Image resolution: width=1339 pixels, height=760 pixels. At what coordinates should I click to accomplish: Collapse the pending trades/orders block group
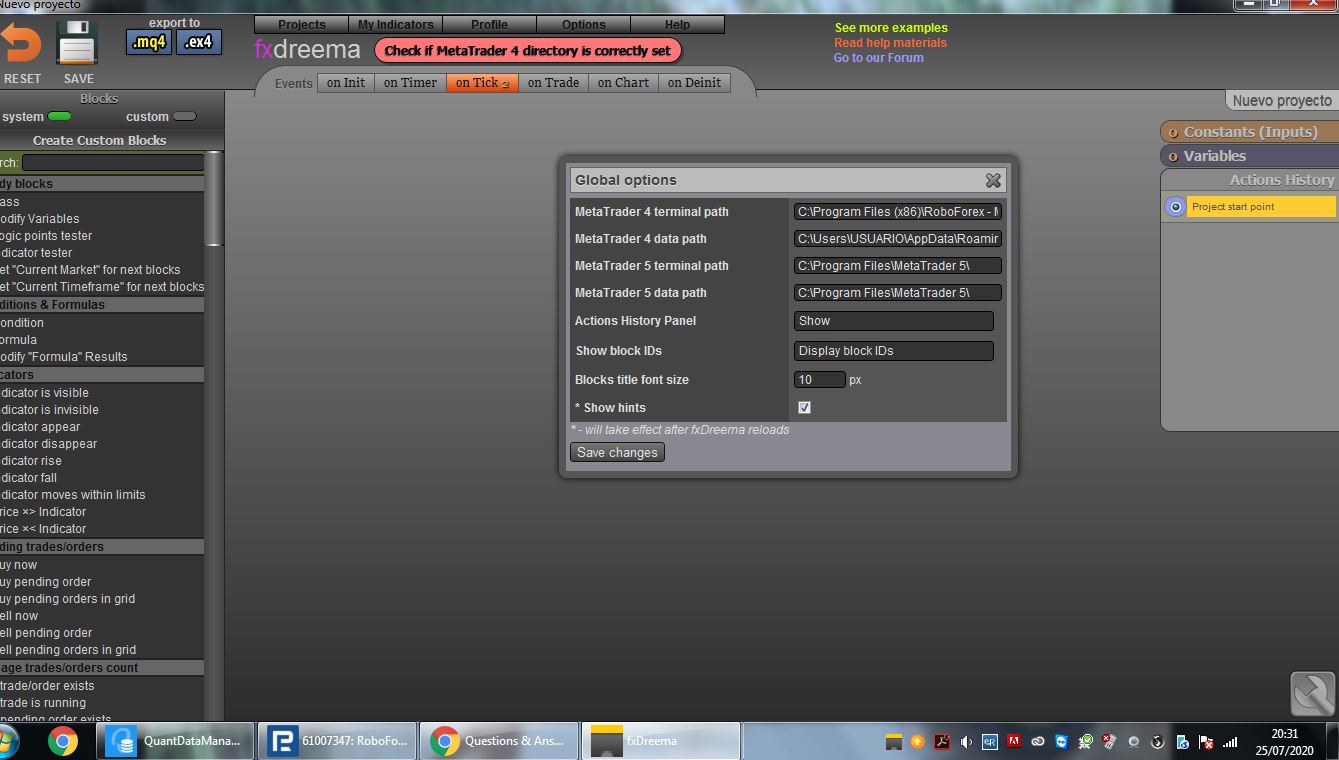tap(101, 547)
